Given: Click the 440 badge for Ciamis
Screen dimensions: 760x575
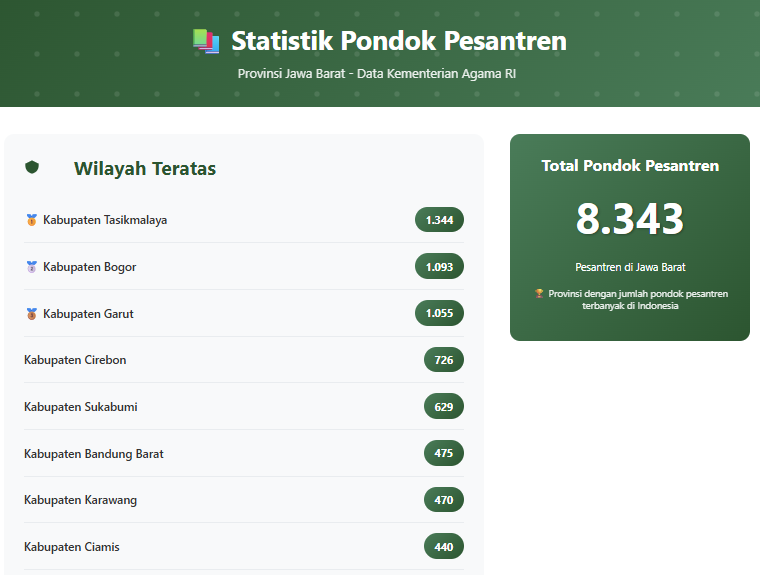Looking at the screenshot, I should pyautogui.click(x=443, y=547).
